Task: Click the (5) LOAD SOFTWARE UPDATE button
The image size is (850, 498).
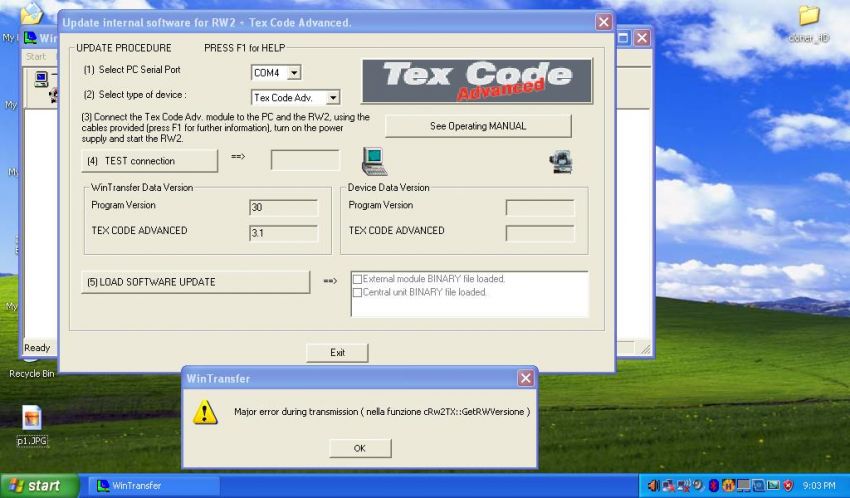Action: point(196,282)
